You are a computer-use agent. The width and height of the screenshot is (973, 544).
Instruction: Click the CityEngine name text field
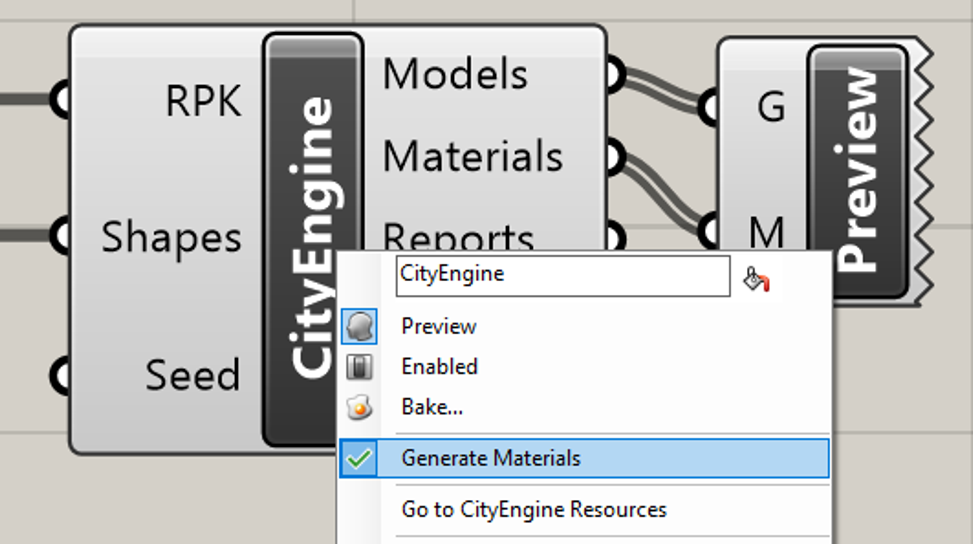coord(563,276)
